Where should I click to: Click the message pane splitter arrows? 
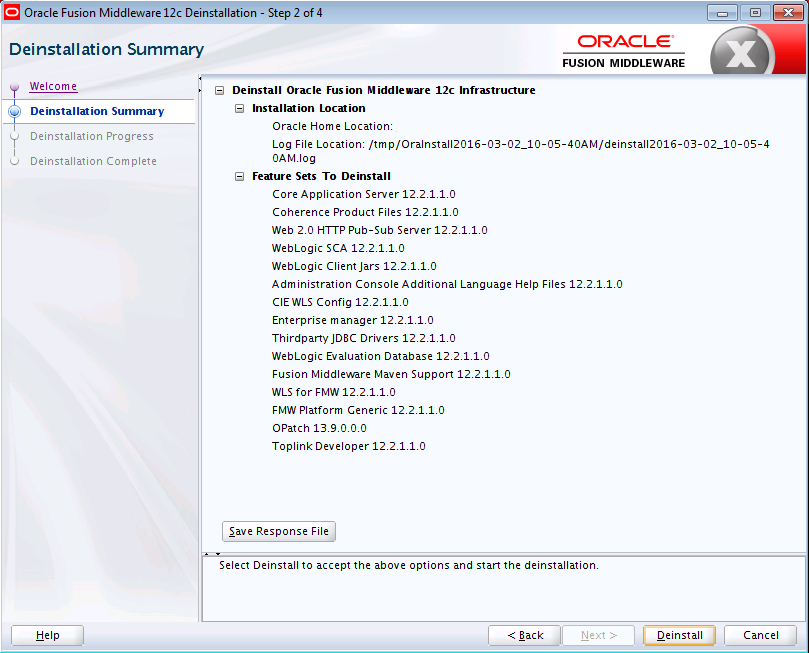[212, 554]
